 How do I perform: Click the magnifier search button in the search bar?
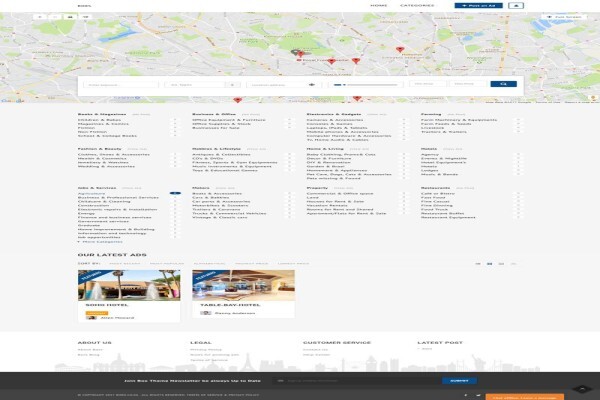point(503,84)
